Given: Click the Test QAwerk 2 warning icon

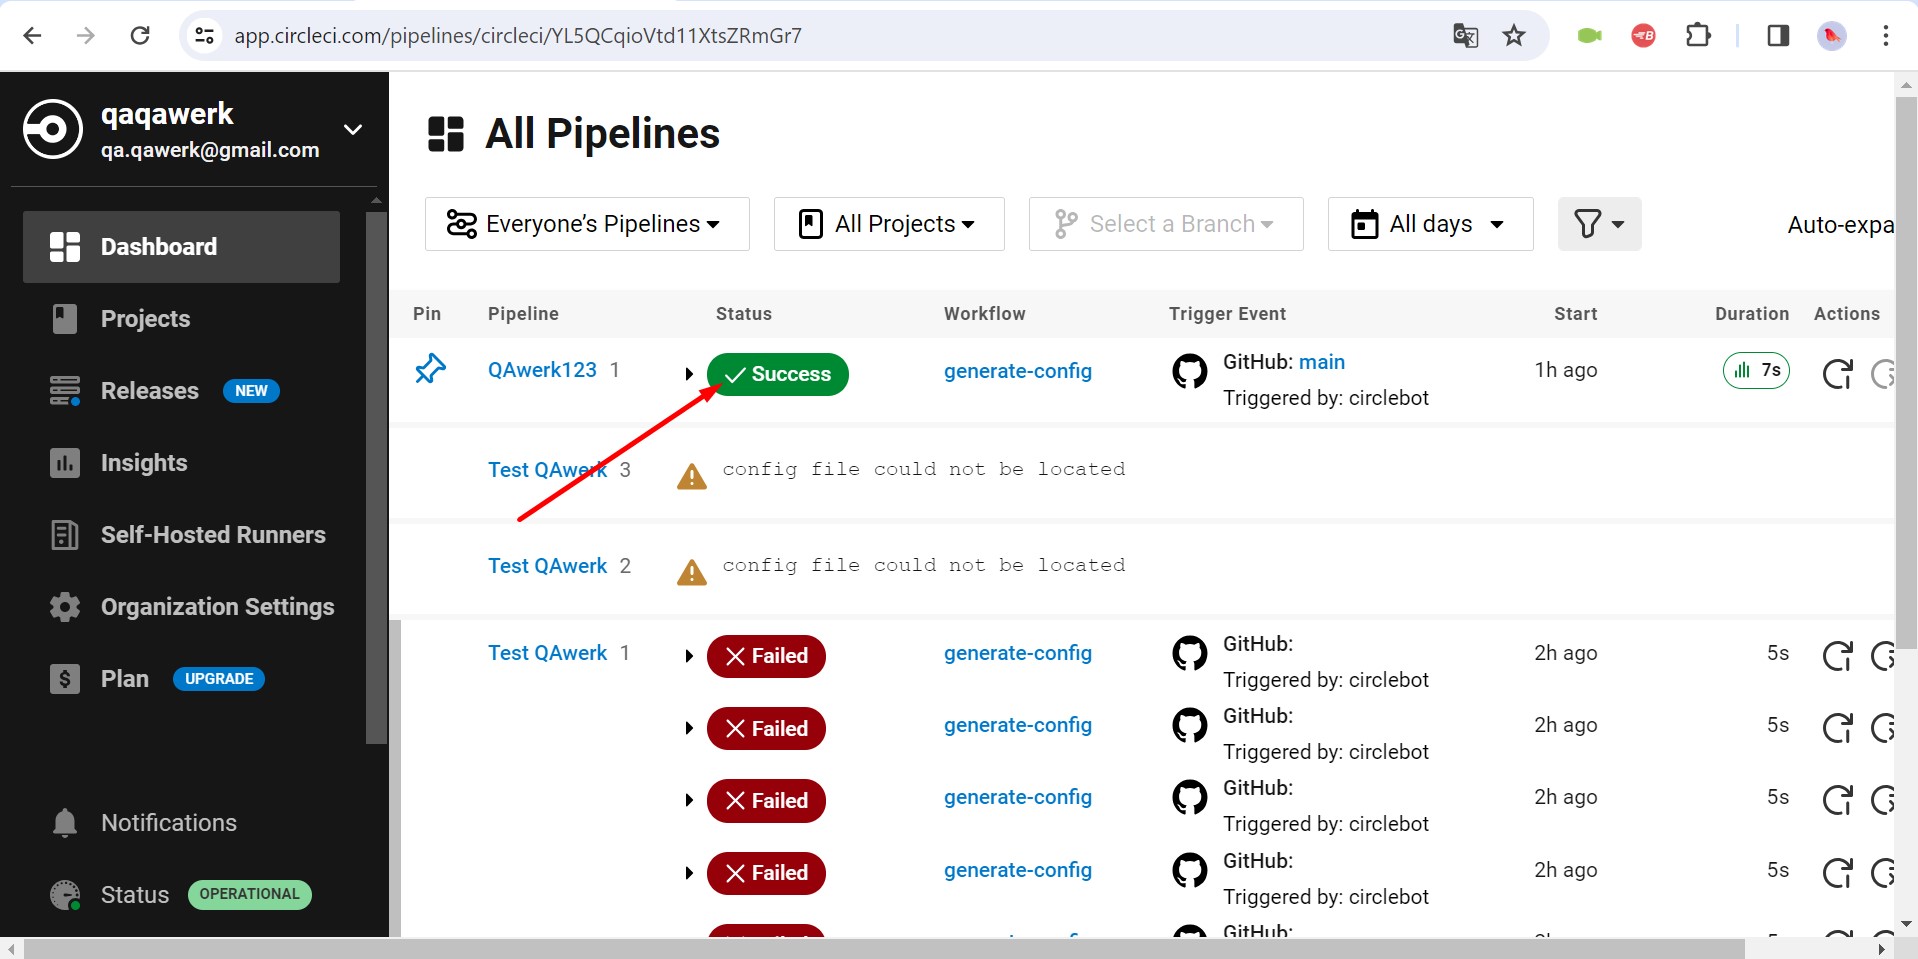Looking at the screenshot, I should pos(692,573).
